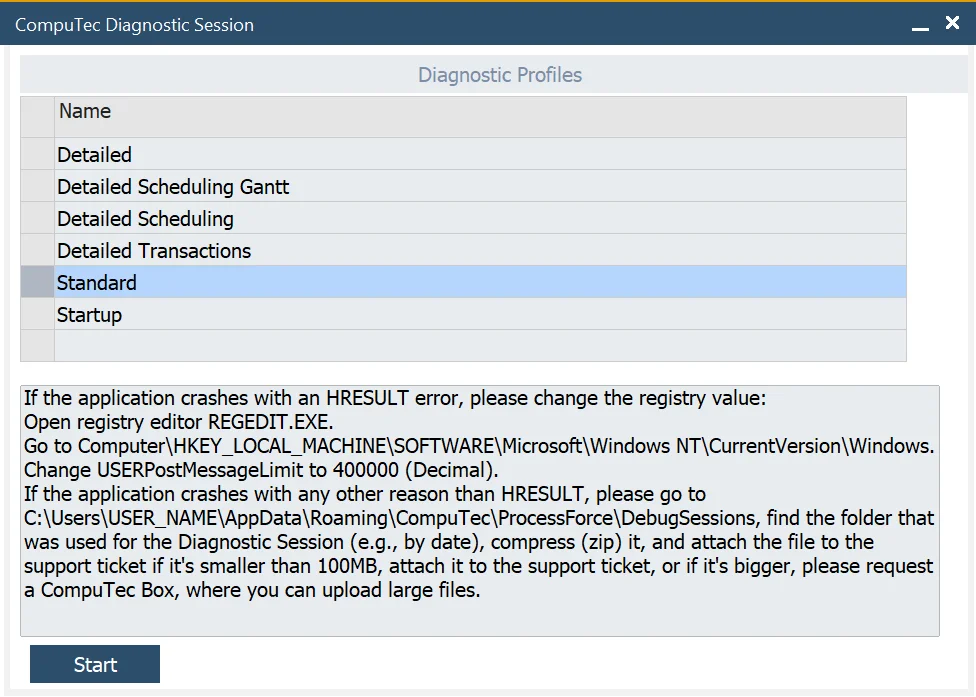The width and height of the screenshot is (976, 697).
Task: Minimize the CompuTec Diagnostic Session window
Action: coord(920,25)
